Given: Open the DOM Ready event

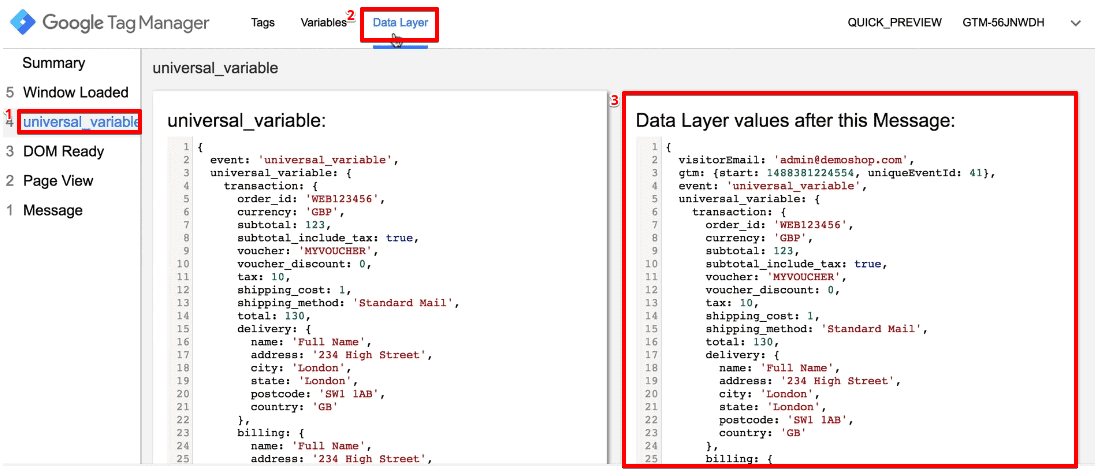Looking at the screenshot, I should [x=63, y=151].
